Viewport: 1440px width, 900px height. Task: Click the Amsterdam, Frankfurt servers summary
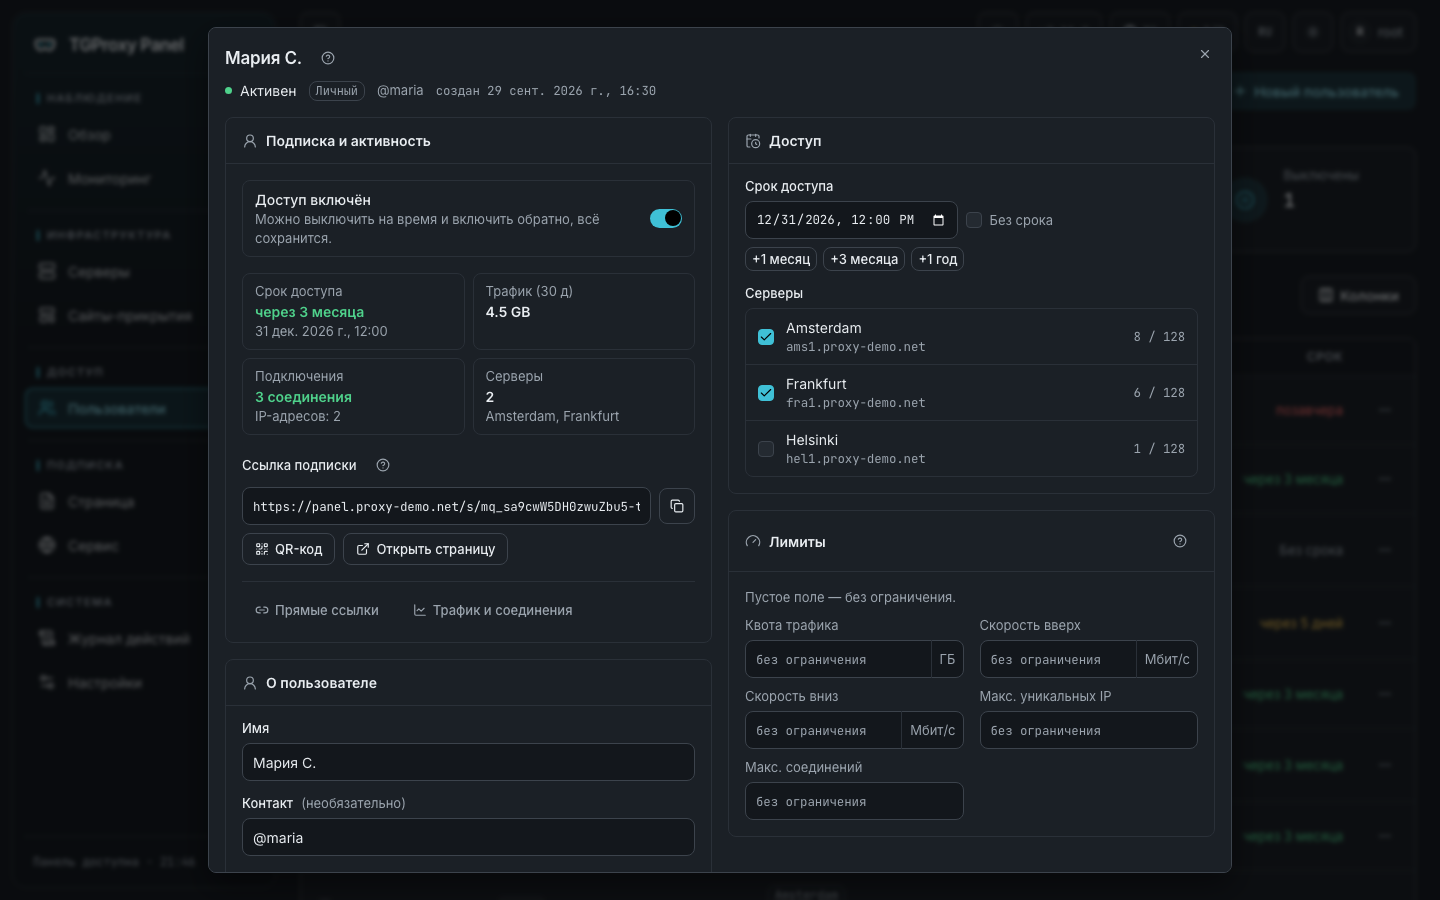(552, 416)
